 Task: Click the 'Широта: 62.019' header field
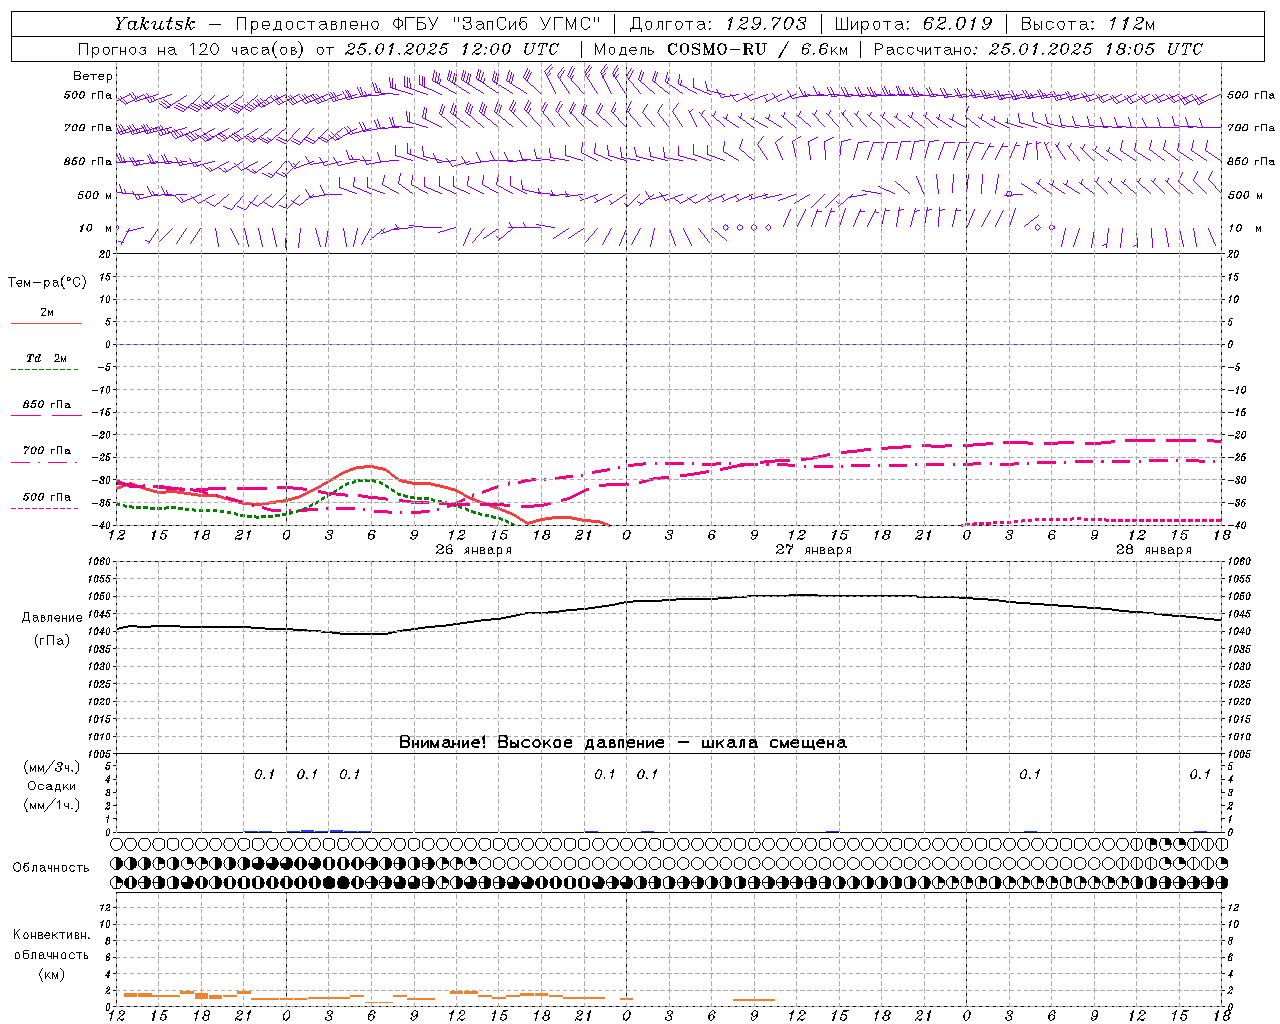pos(913,24)
